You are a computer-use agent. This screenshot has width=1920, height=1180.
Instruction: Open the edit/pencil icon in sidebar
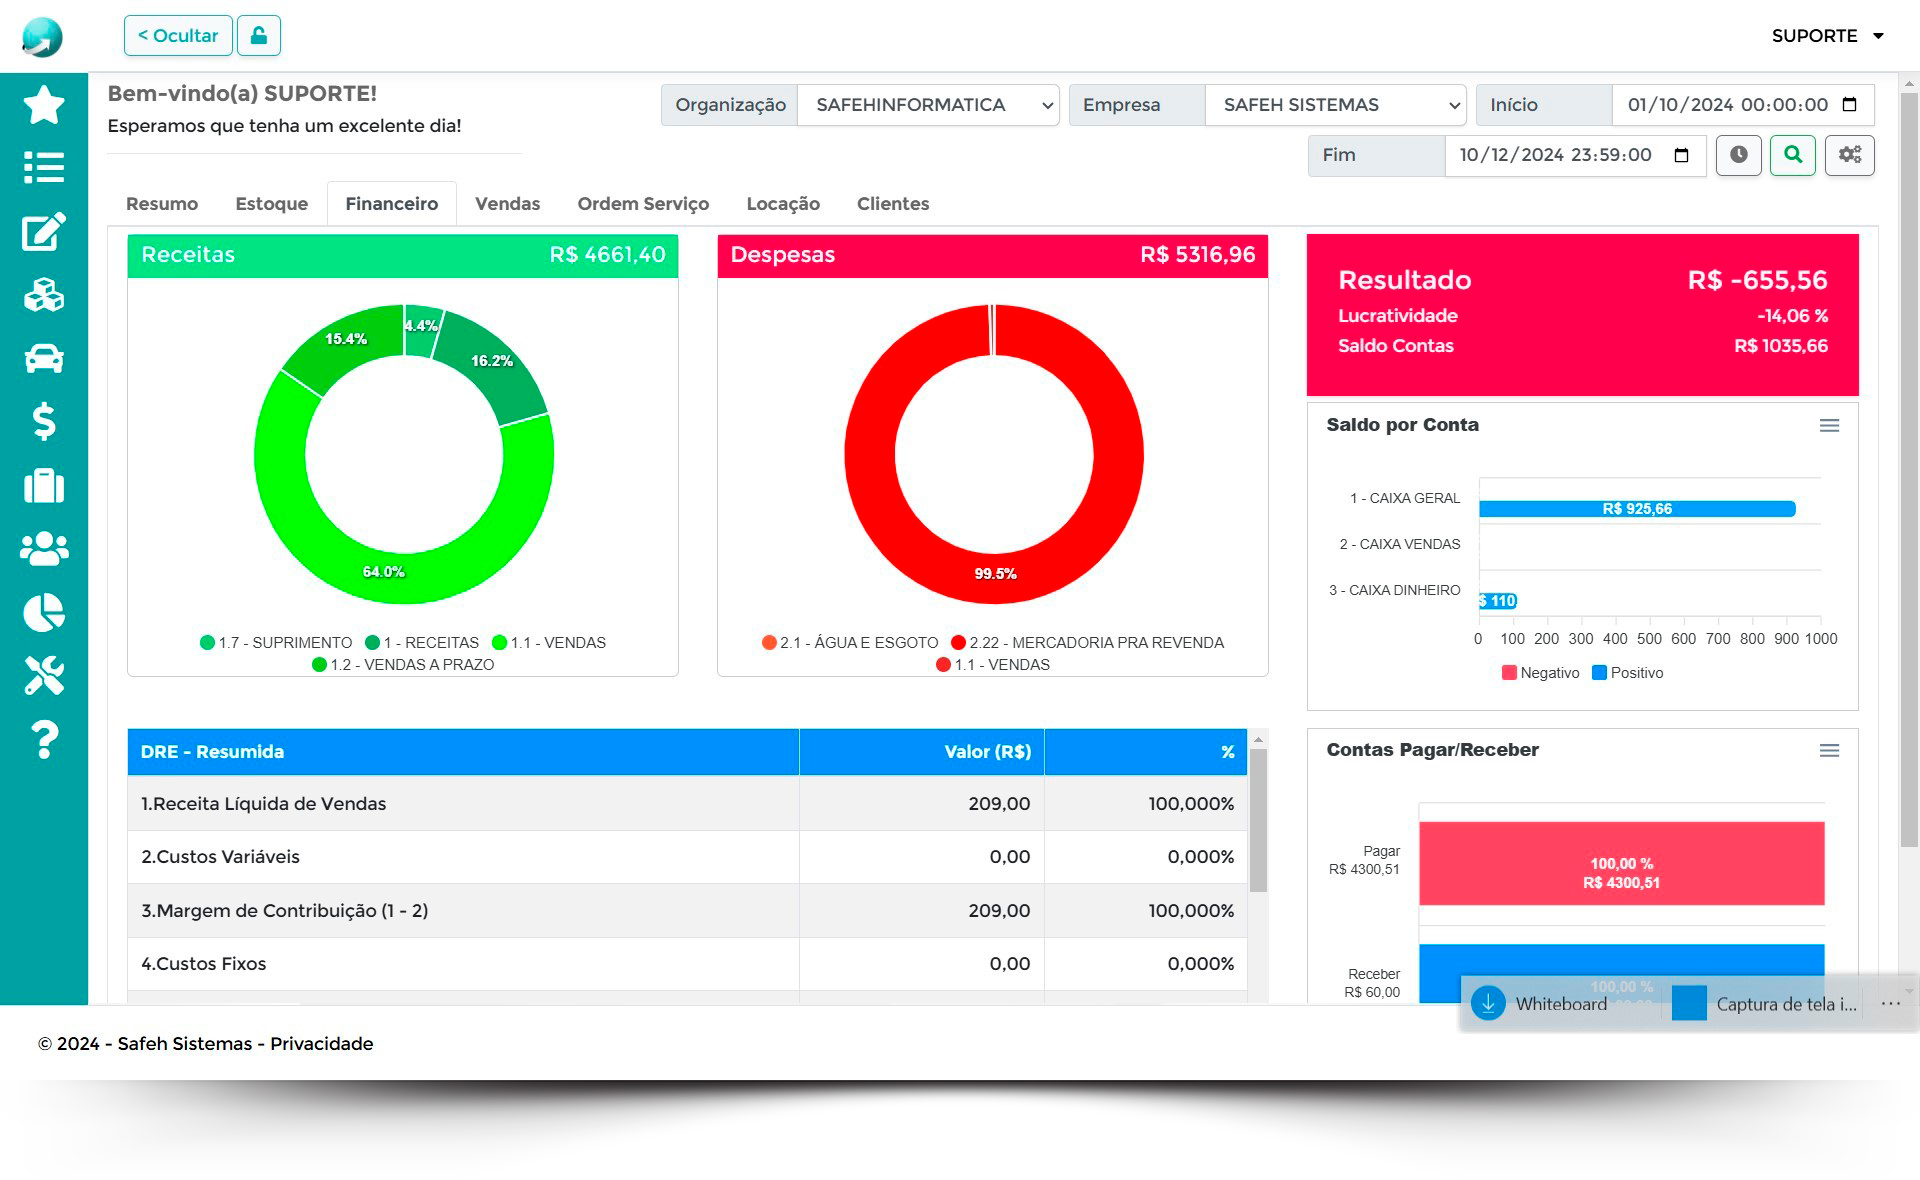pos(44,231)
